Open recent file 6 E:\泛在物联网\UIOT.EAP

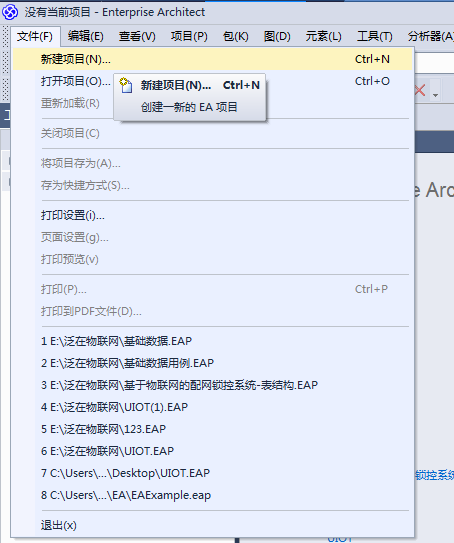(213, 451)
